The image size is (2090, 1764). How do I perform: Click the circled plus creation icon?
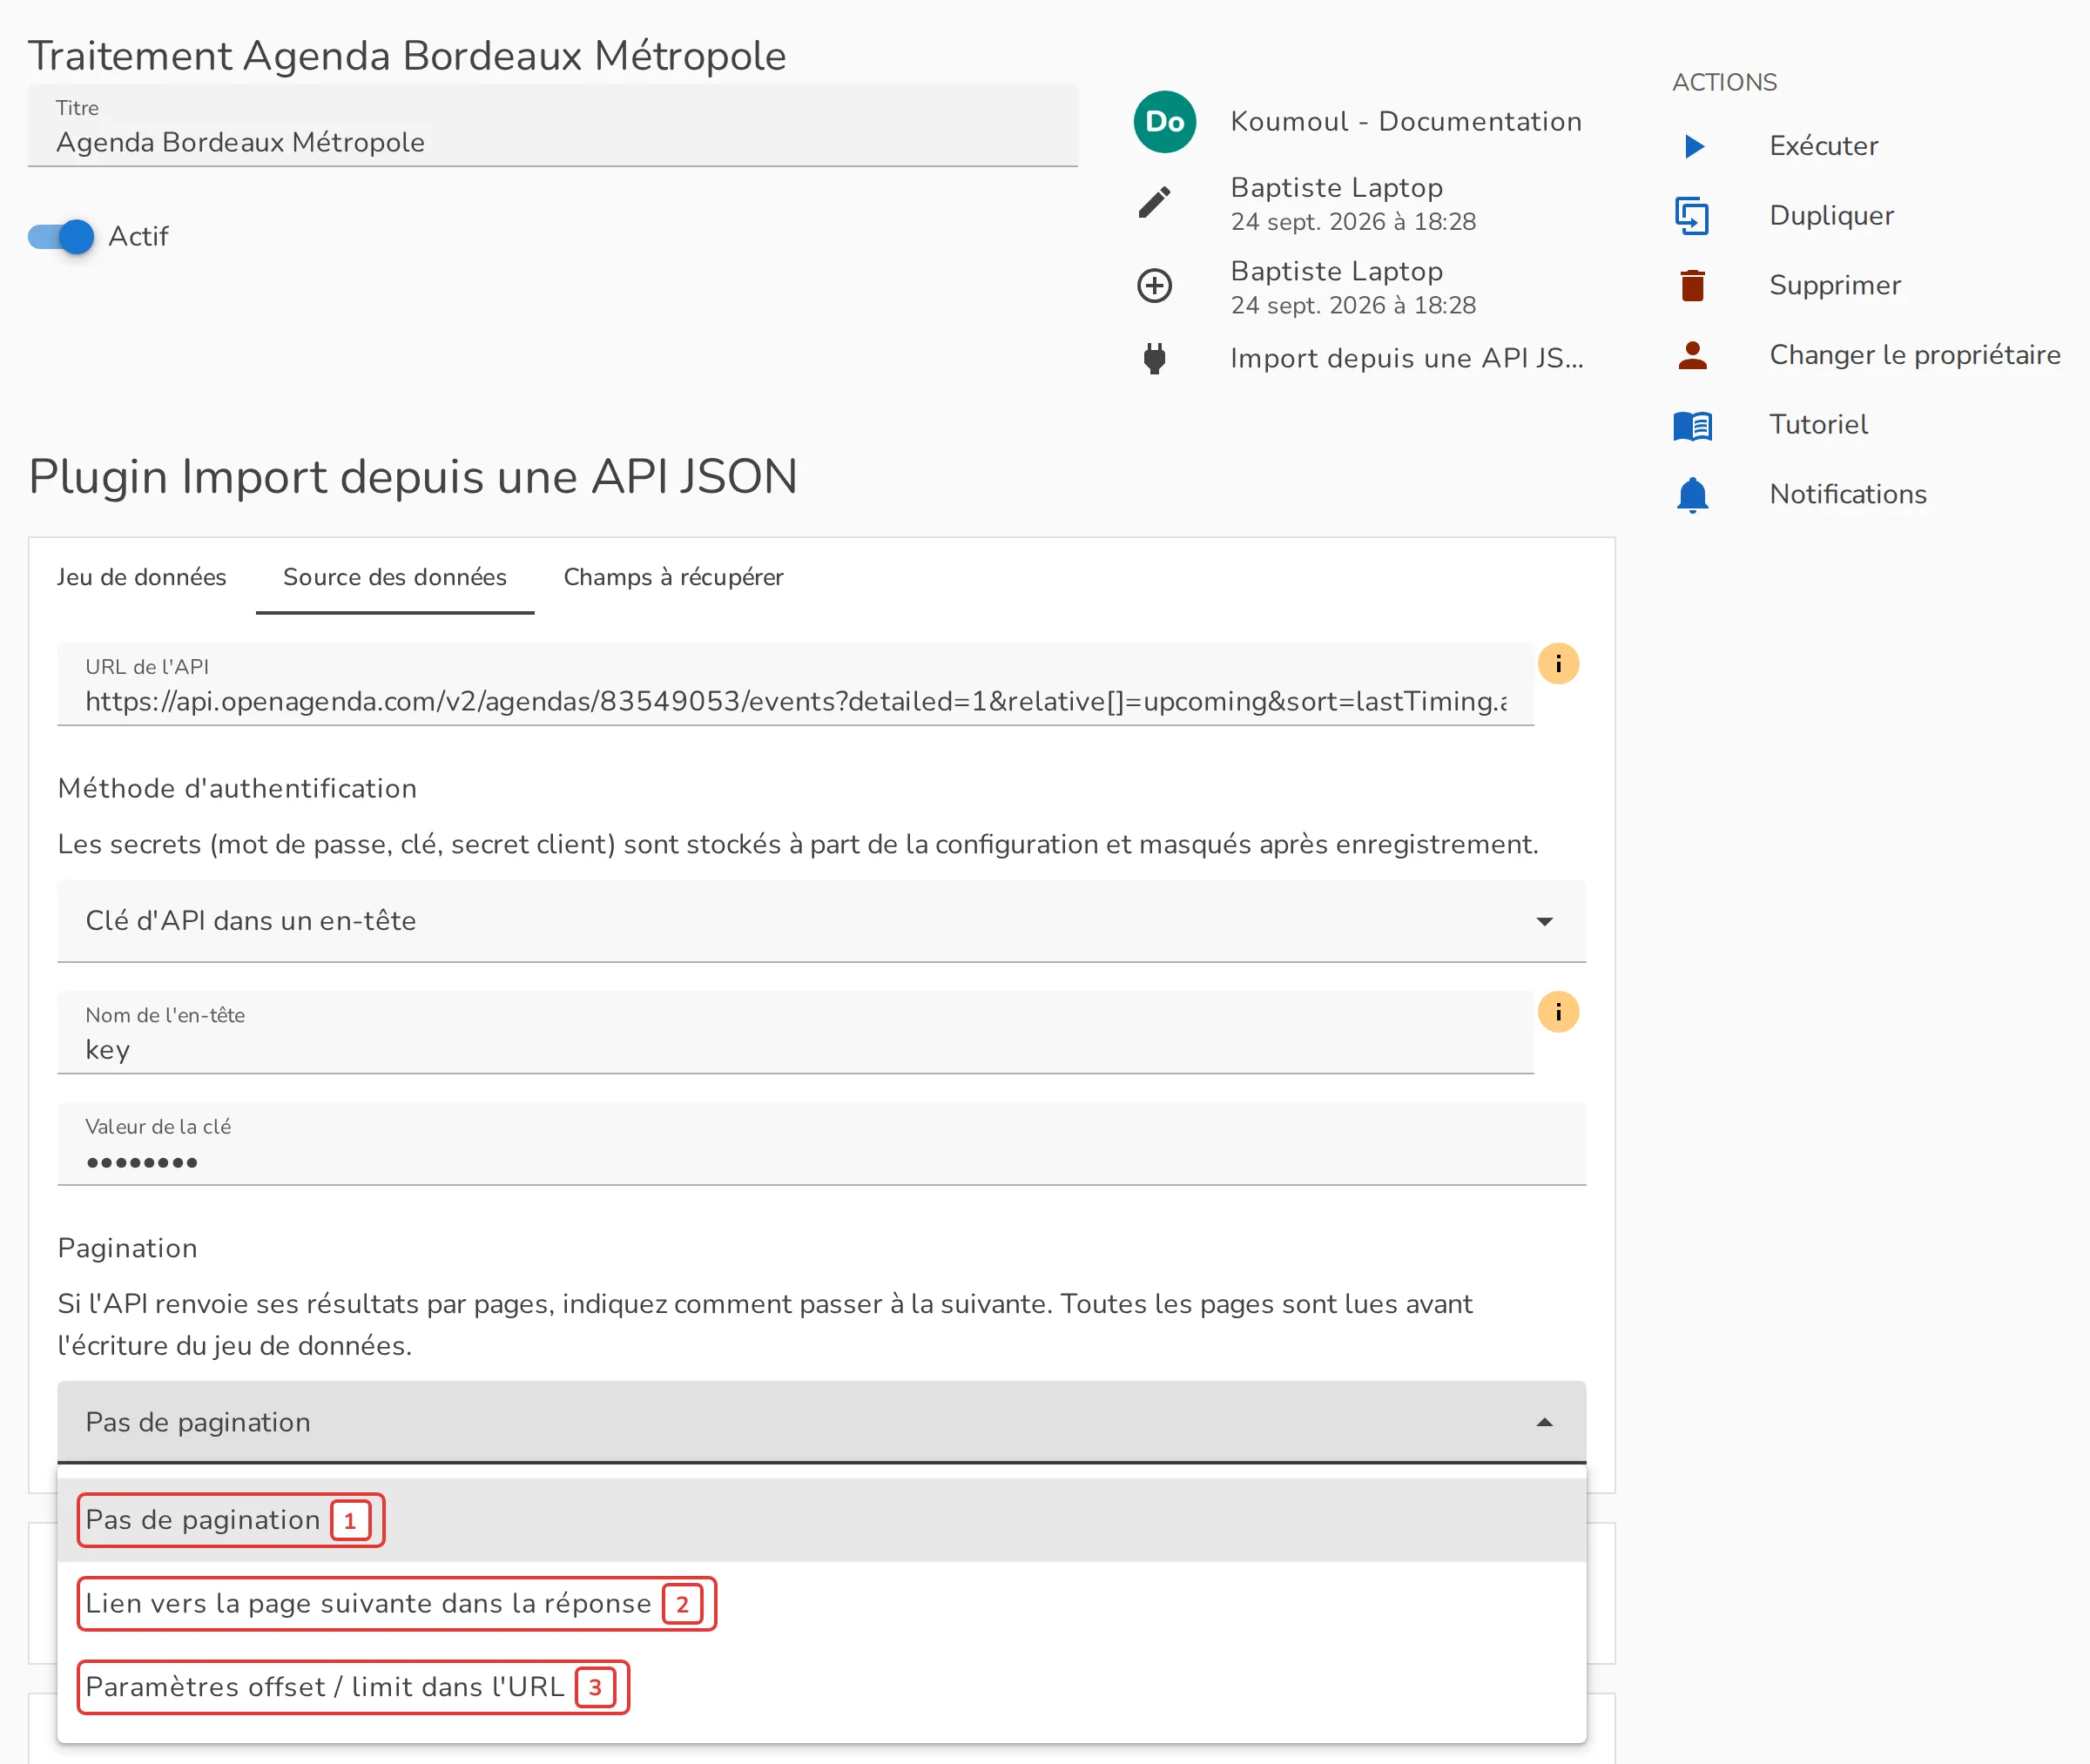pyautogui.click(x=1154, y=286)
